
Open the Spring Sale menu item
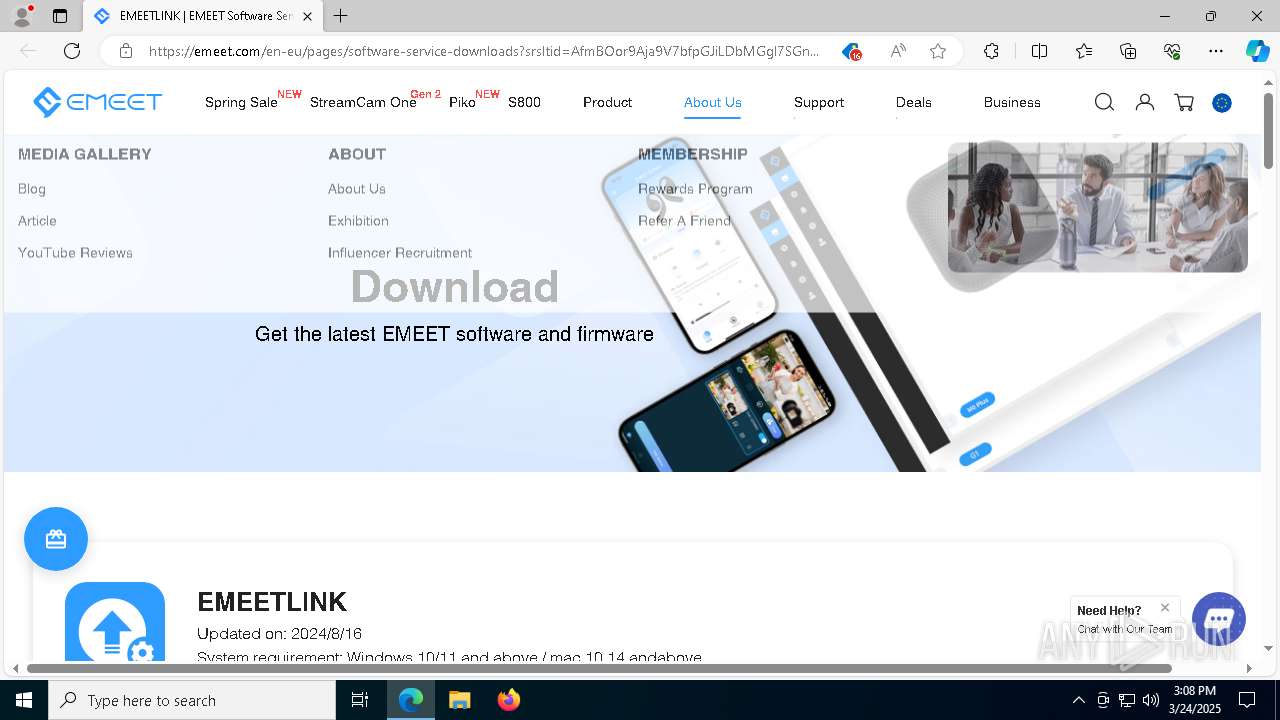tap(241, 102)
